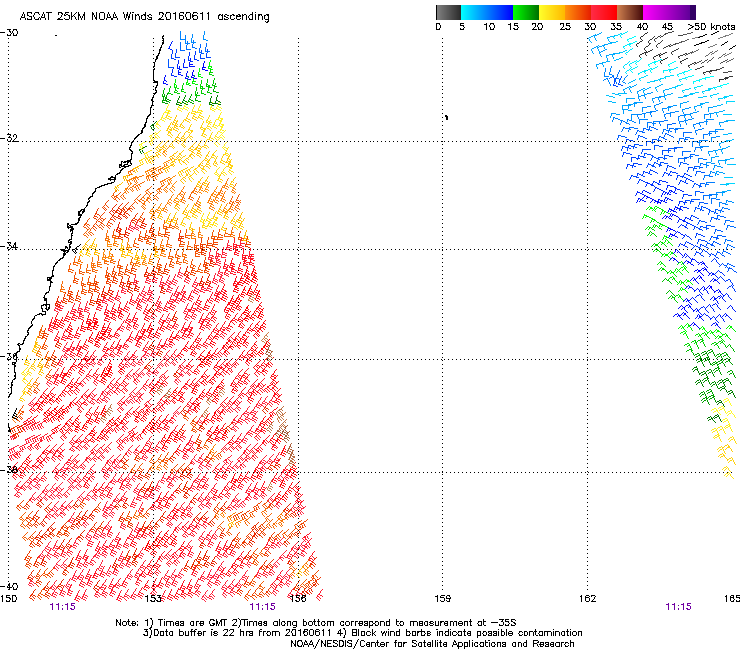740x650 pixels.
Task: Select the '-32' latitude axis label
Action: coord(9,138)
